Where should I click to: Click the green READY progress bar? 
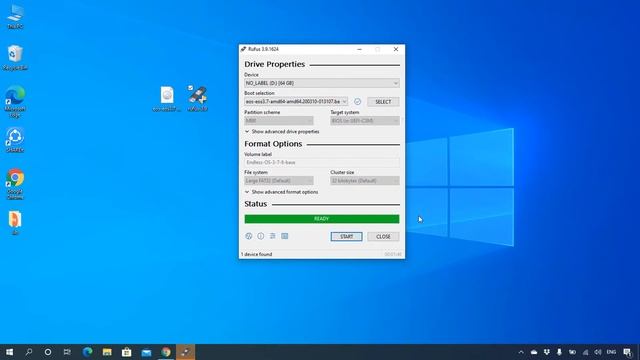point(322,219)
